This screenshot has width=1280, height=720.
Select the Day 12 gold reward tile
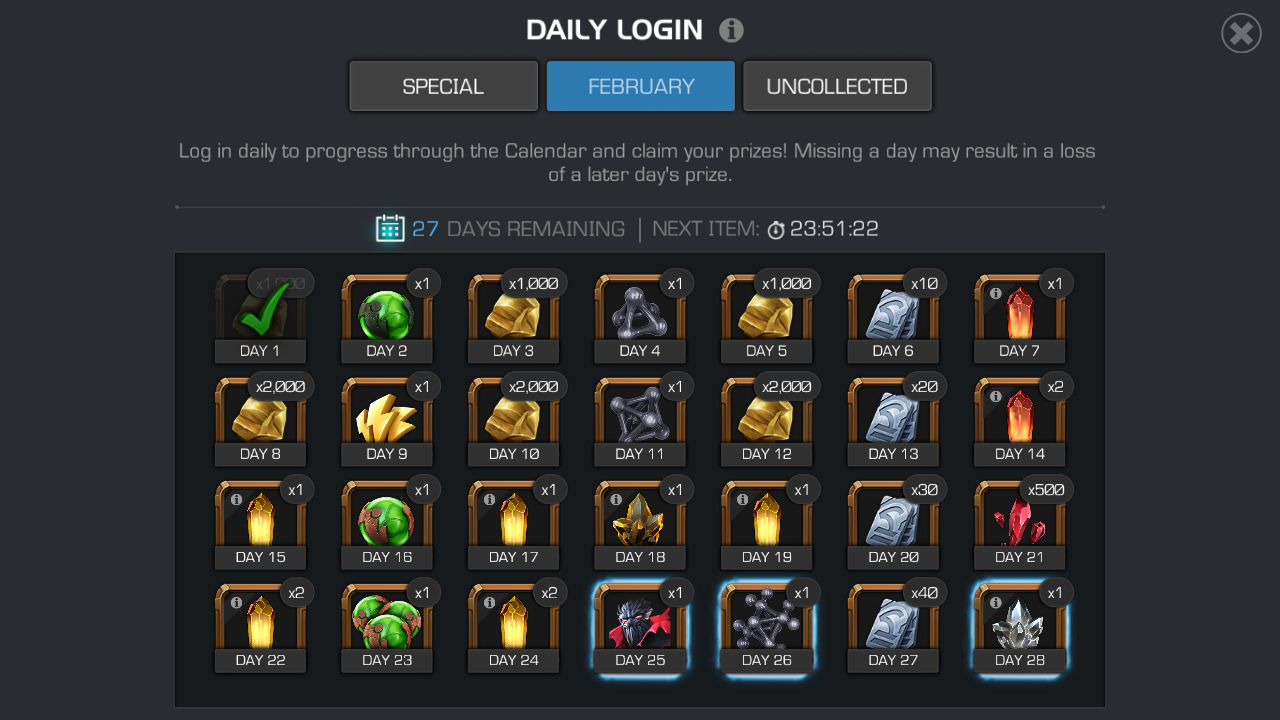tap(767, 421)
